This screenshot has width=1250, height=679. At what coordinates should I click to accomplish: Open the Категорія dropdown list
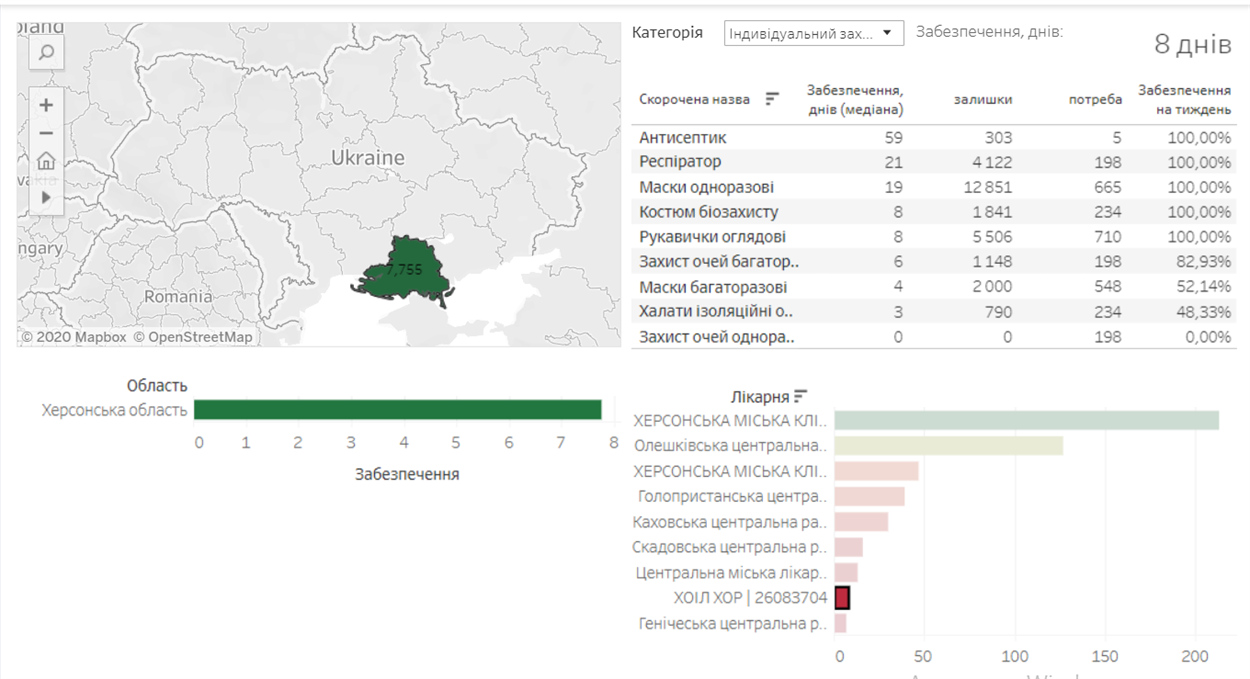[x=813, y=33]
